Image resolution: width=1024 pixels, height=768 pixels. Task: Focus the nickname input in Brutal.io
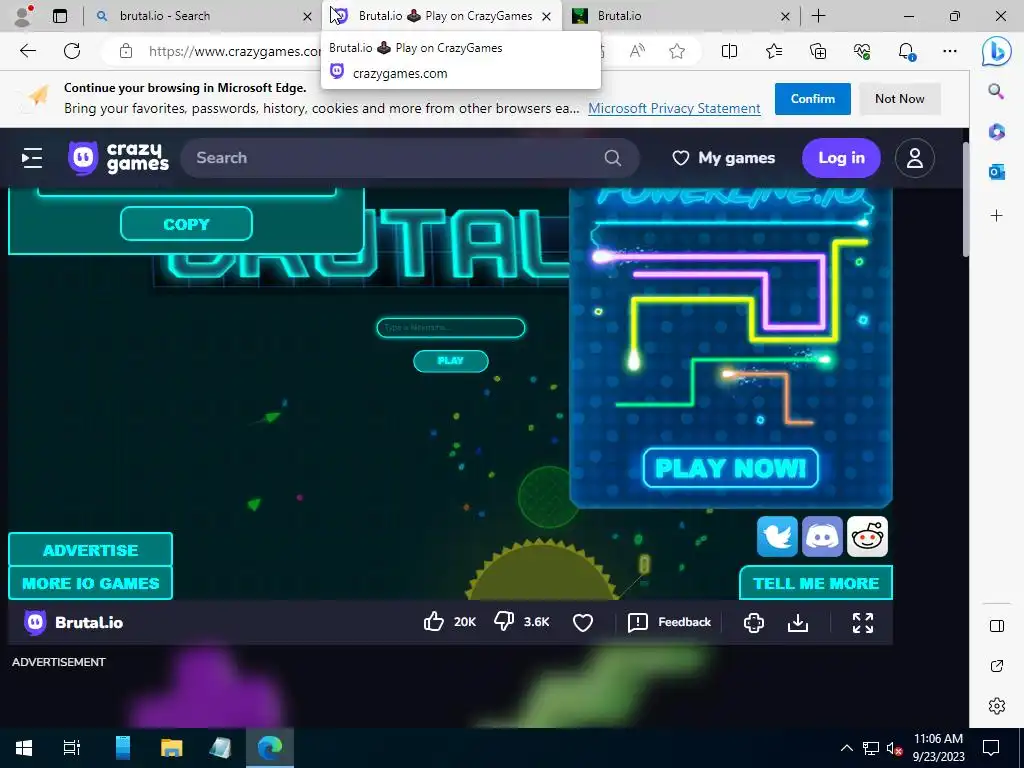(x=451, y=327)
